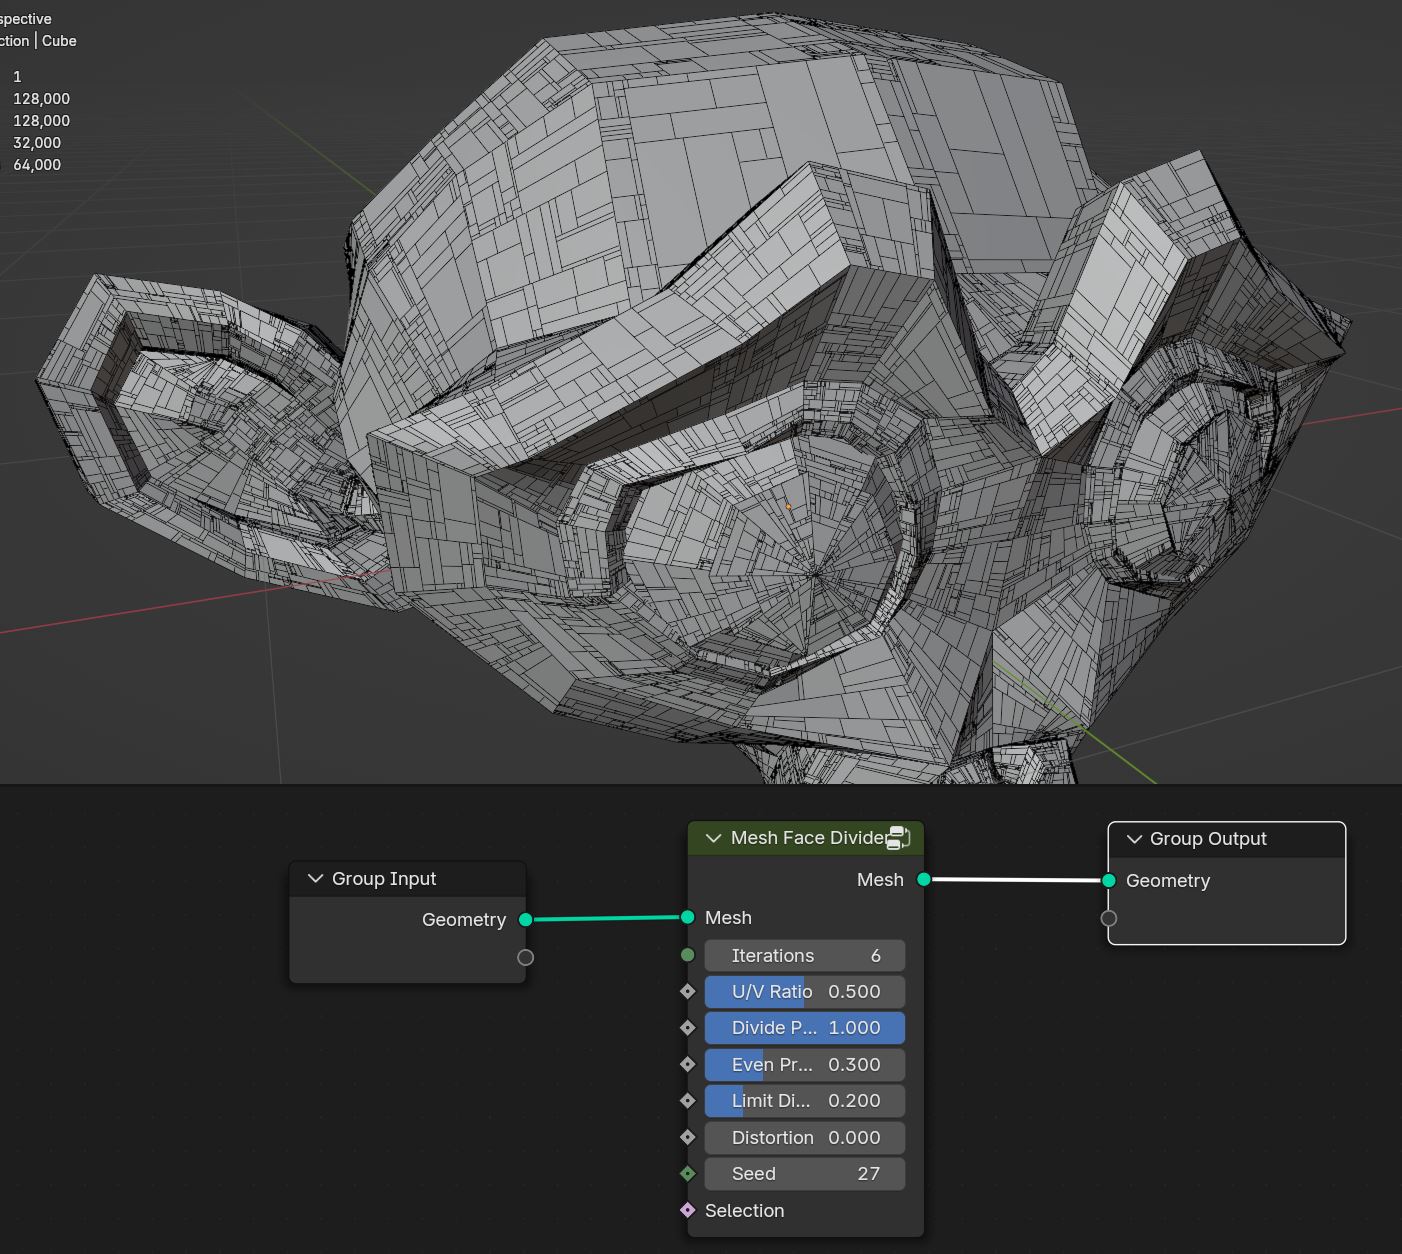1402x1254 pixels.
Task: Collapse the Group Input node
Action: click(x=316, y=878)
